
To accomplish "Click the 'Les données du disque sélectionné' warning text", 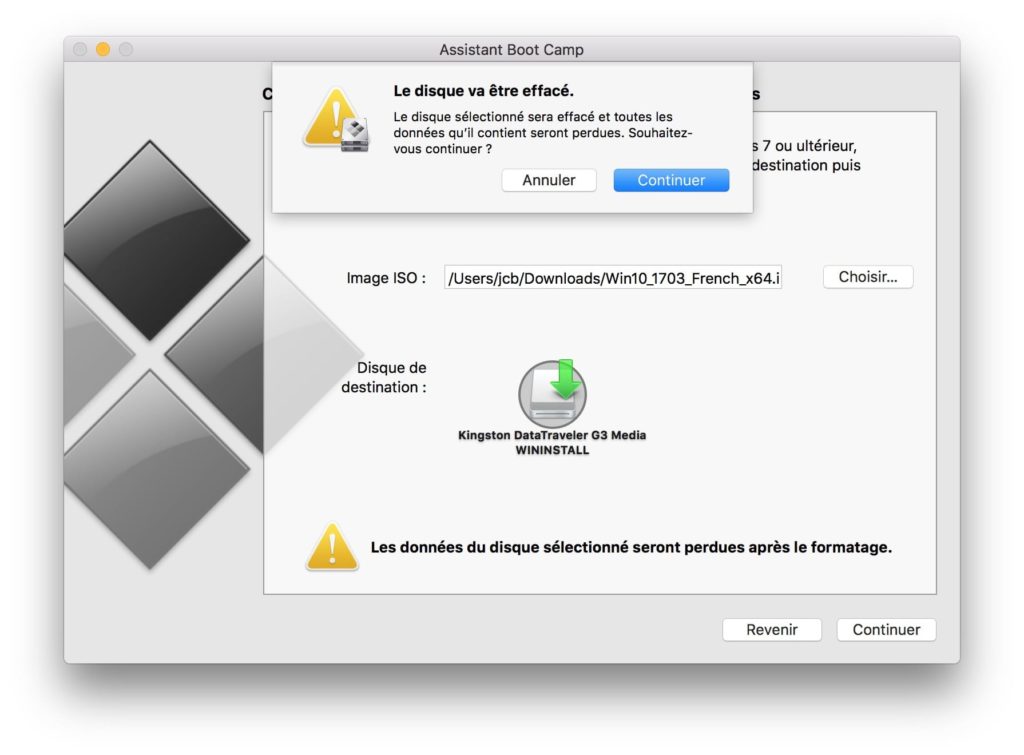I will pyautogui.click(x=631, y=547).
